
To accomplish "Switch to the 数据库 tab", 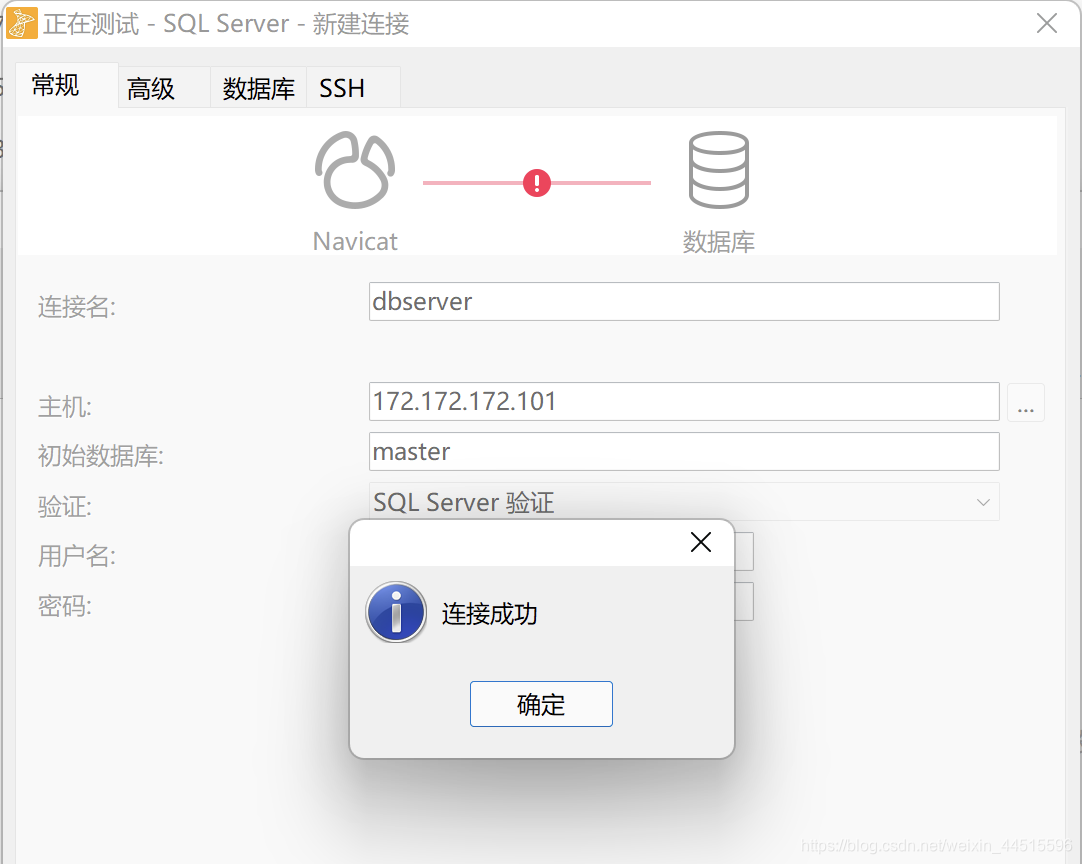I will tap(258, 87).
